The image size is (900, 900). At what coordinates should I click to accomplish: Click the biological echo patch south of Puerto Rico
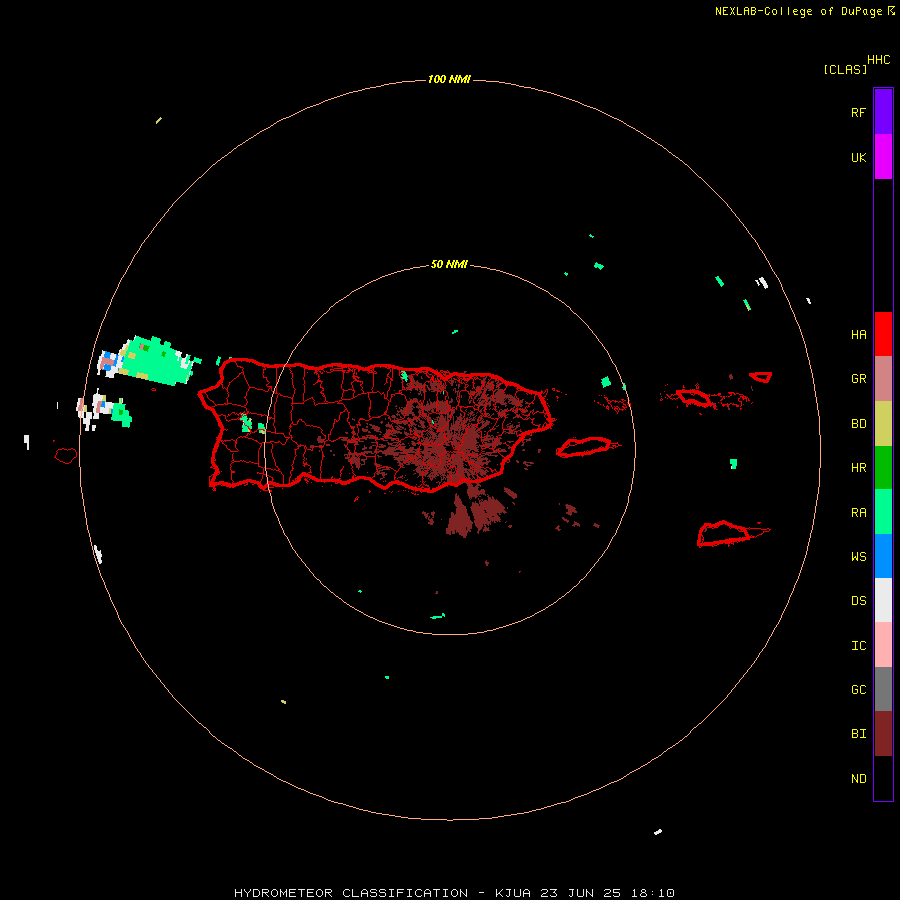[x=476, y=510]
